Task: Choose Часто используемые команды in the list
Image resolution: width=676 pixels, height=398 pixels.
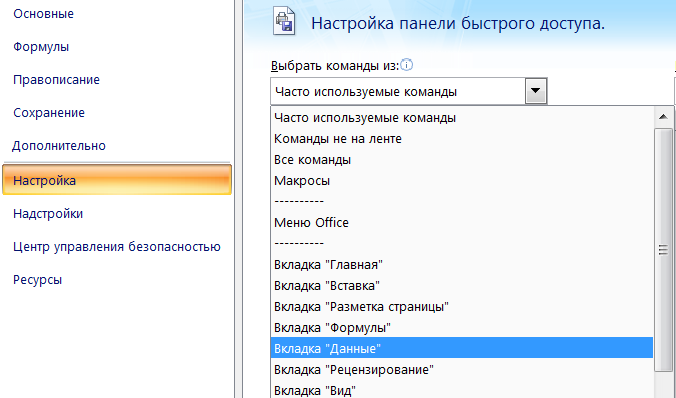Action: tap(462, 118)
